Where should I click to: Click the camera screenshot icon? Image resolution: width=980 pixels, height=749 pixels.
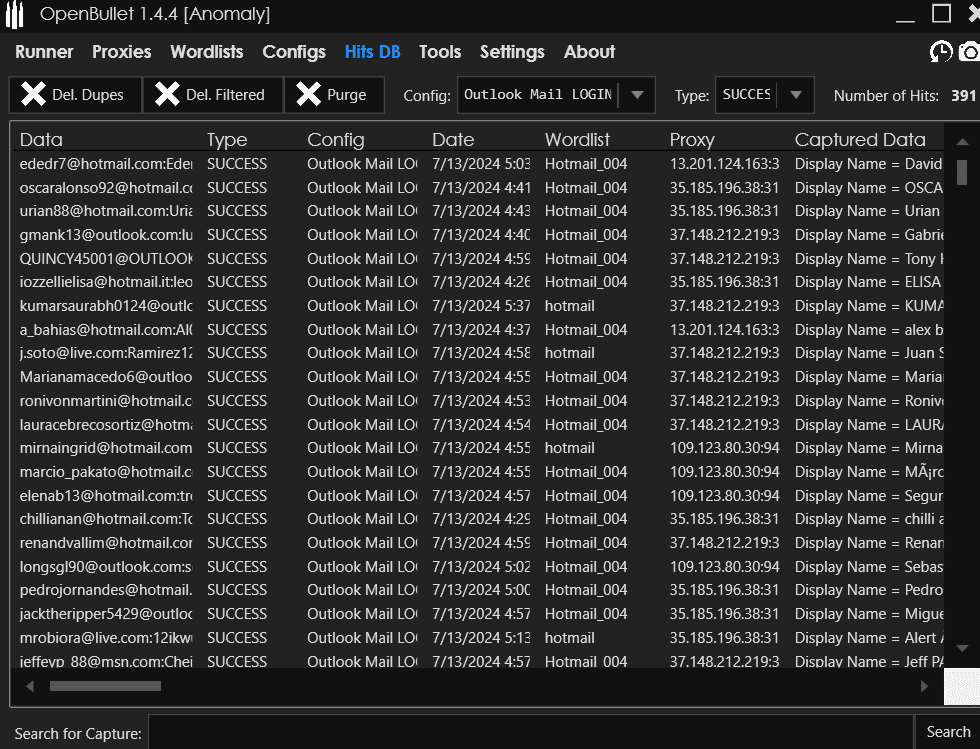coord(969,52)
